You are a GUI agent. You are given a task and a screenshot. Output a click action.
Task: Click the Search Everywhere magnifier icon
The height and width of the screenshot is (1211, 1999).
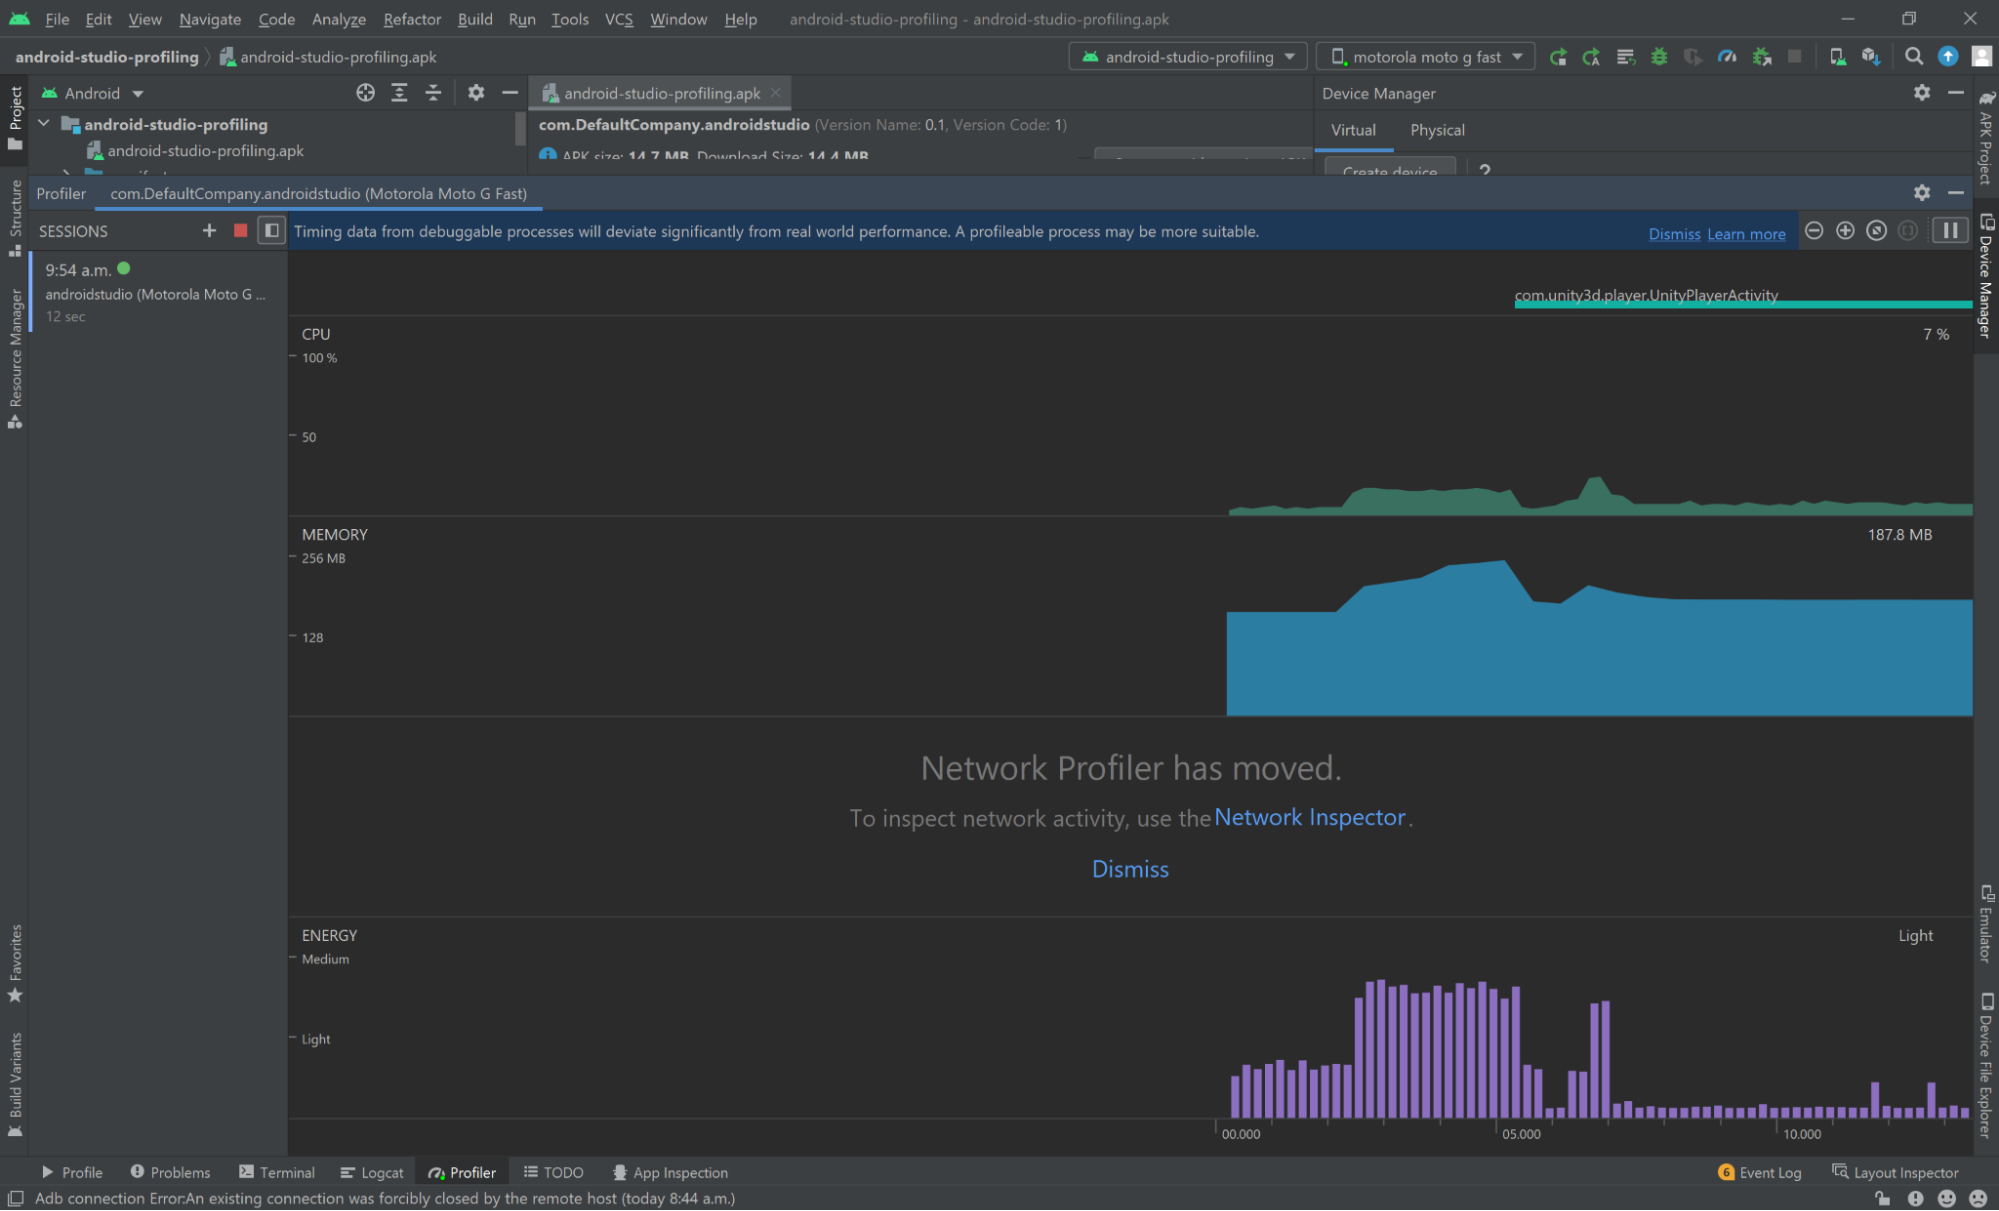click(1914, 57)
